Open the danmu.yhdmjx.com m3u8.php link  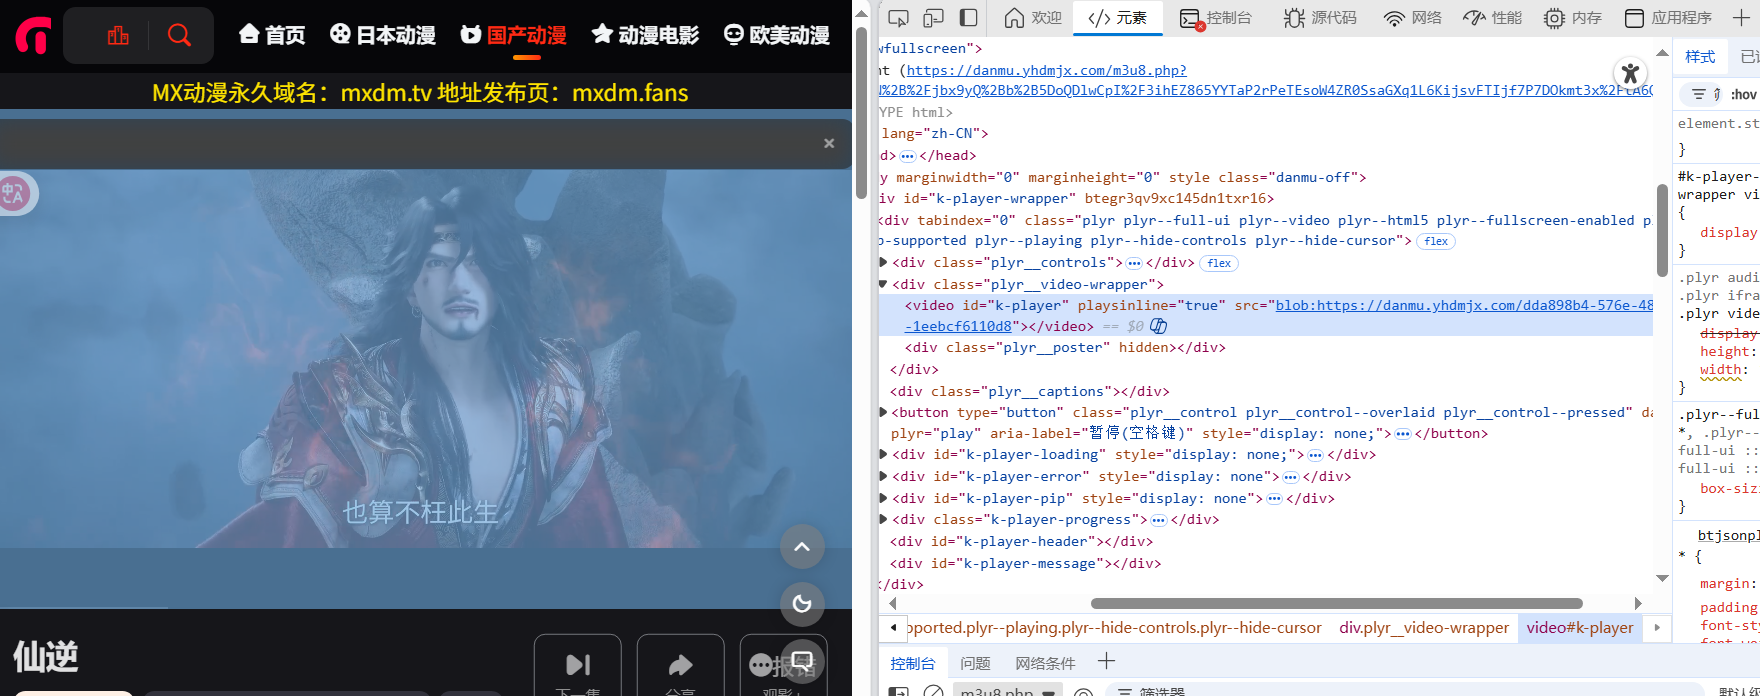[x=1046, y=70]
